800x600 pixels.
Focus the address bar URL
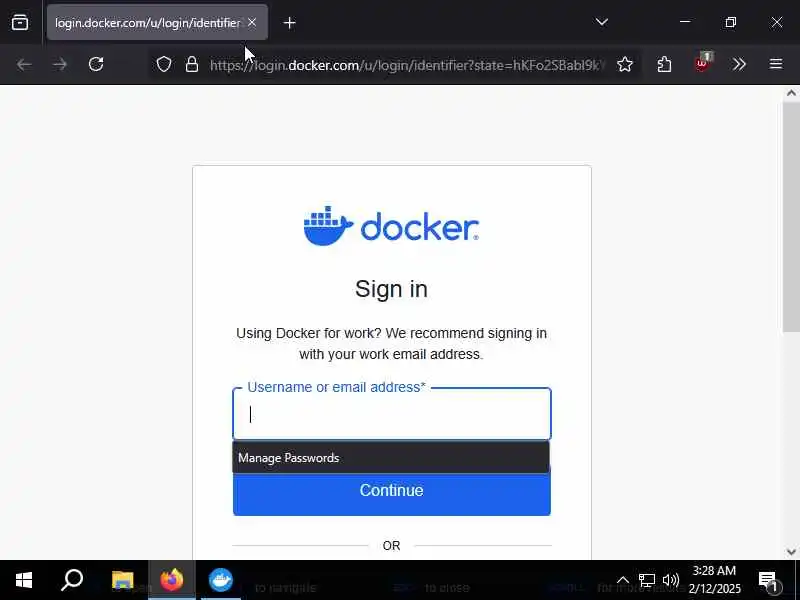[x=407, y=65]
